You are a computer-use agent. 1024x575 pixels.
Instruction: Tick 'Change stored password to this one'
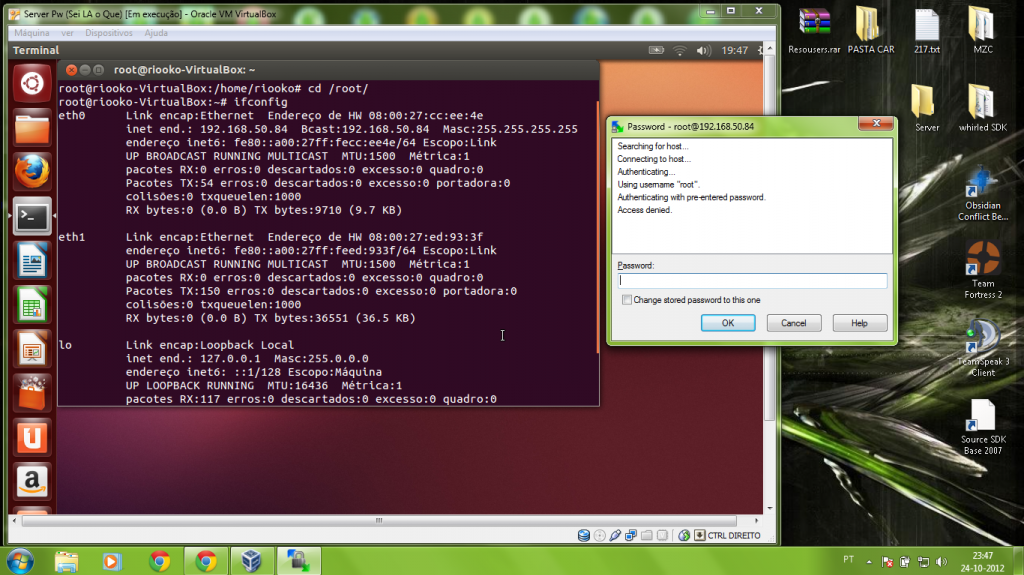tap(627, 300)
